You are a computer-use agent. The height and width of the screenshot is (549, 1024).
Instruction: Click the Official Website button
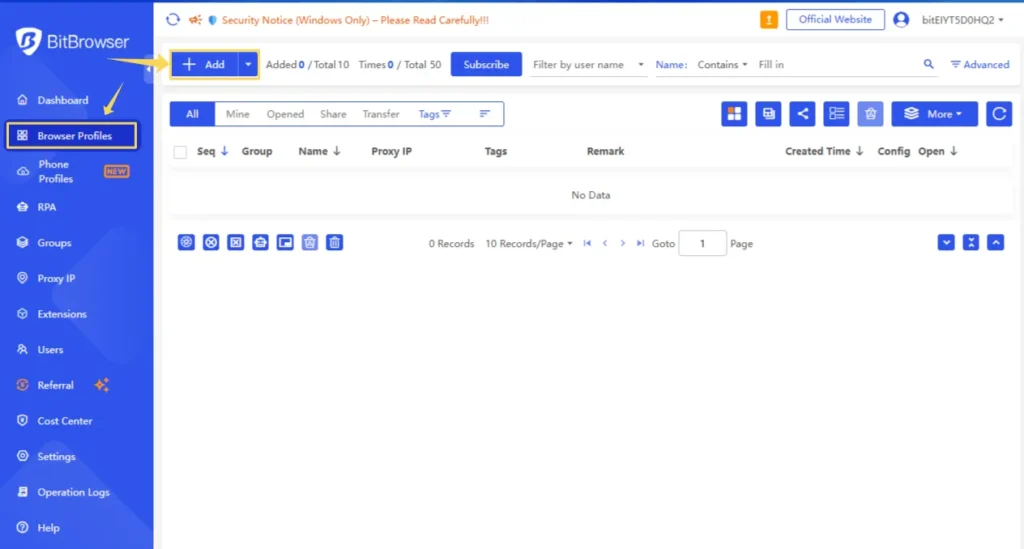coord(835,20)
